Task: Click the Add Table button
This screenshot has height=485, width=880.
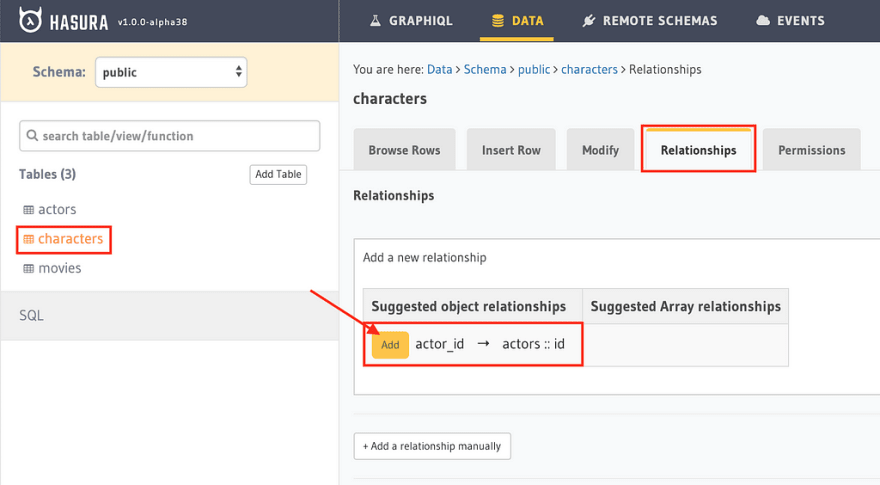Action: (x=278, y=174)
